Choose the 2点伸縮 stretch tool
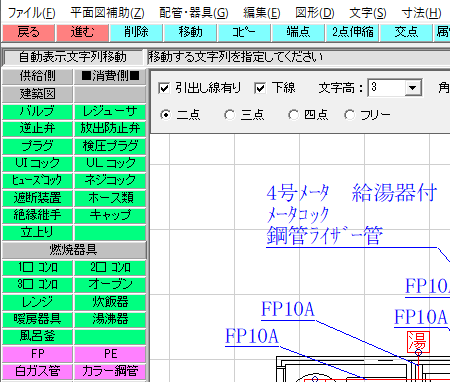The width and height of the screenshot is (450, 382). click(x=353, y=32)
